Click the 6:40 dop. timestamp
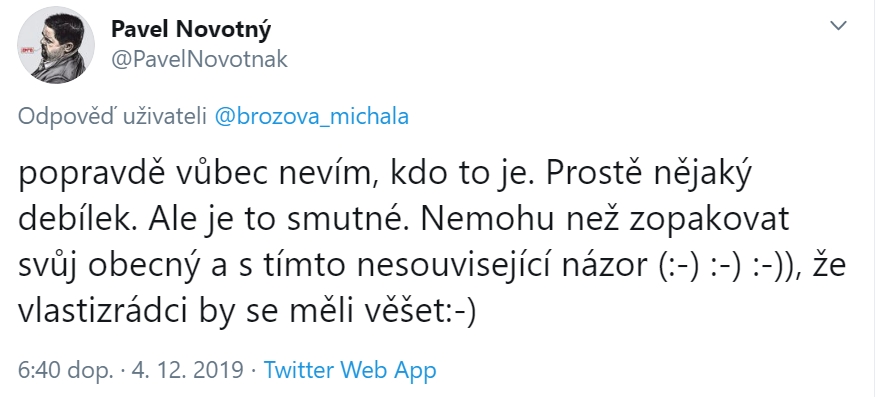Viewport: 878px width, 397px height. tap(66, 371)
